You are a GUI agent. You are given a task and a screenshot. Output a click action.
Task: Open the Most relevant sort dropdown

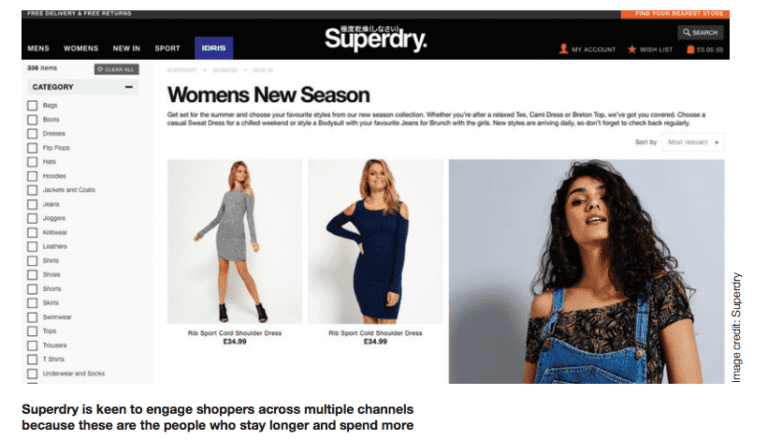tap(693, 142)
